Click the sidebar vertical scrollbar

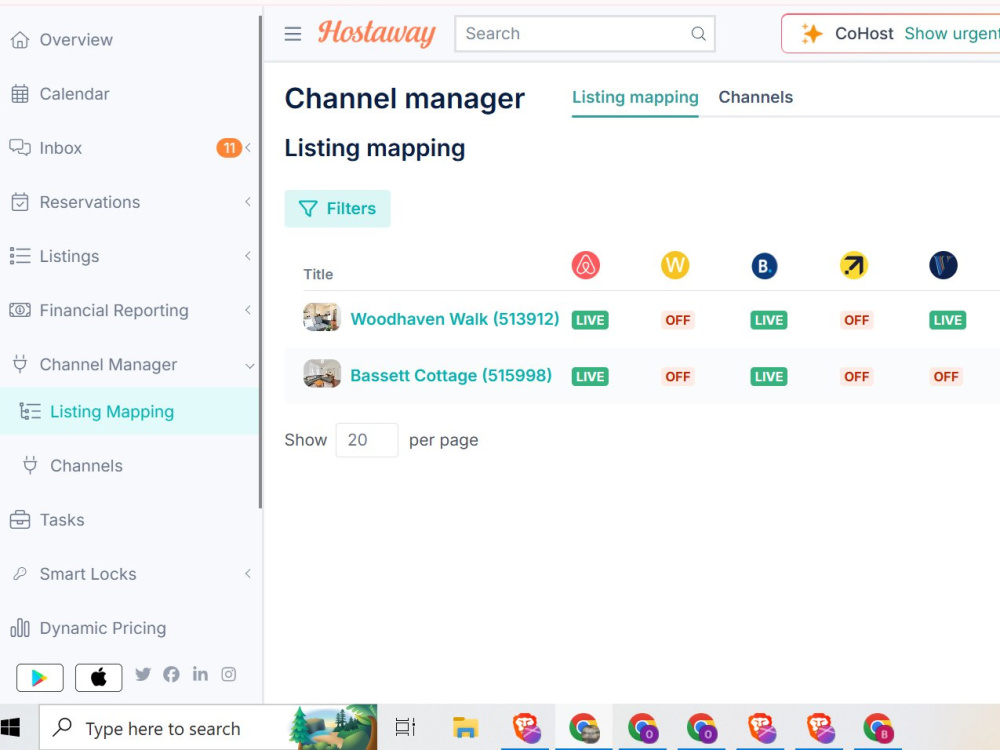pyautogui.click(x=260, y=261)
